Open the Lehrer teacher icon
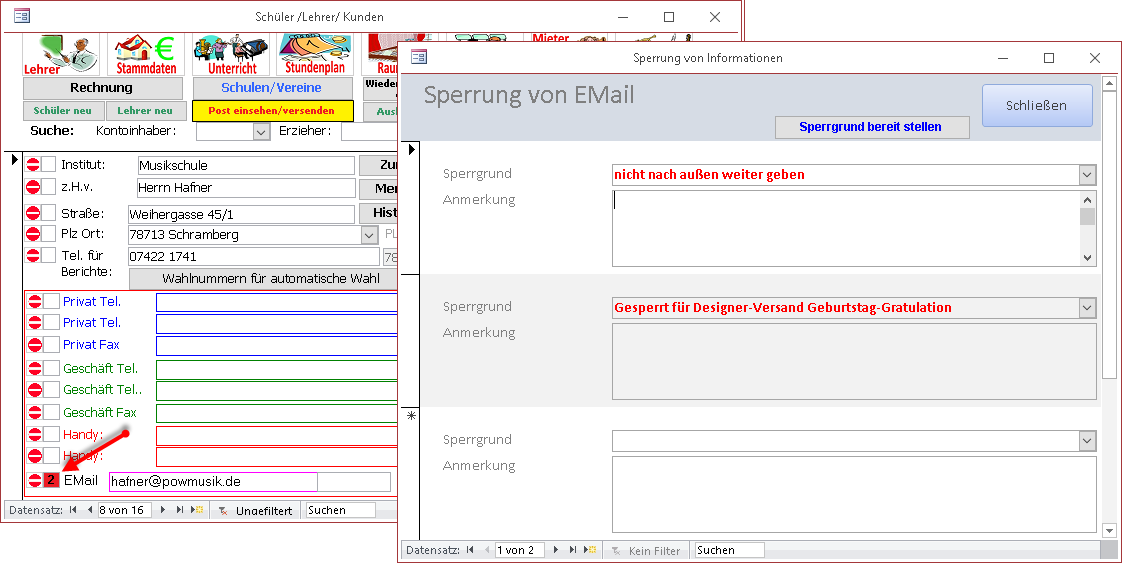The image size is (1122, 563). 61,54
